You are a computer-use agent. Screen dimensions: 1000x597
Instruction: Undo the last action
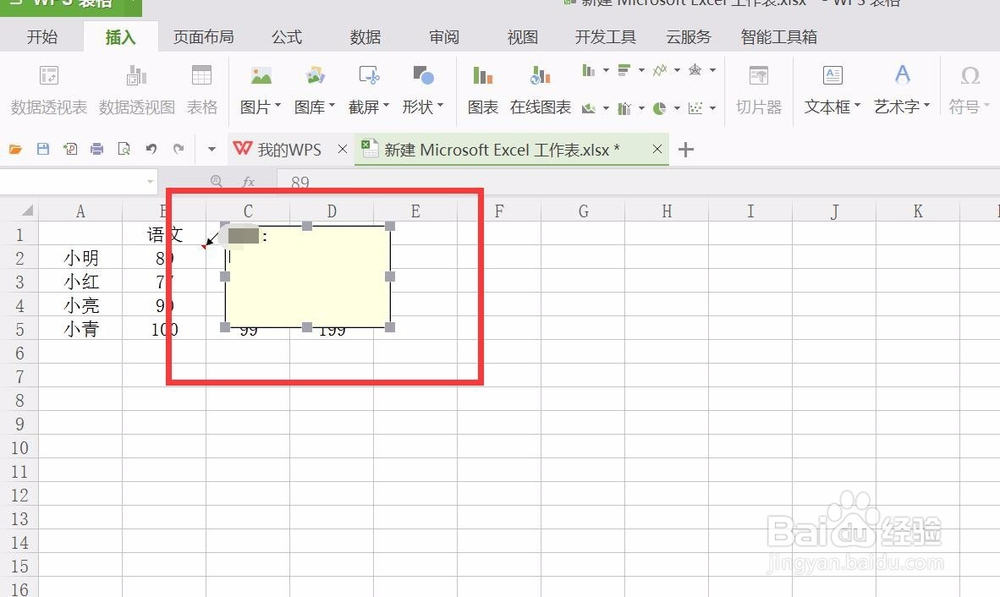(x=151, y=148)
